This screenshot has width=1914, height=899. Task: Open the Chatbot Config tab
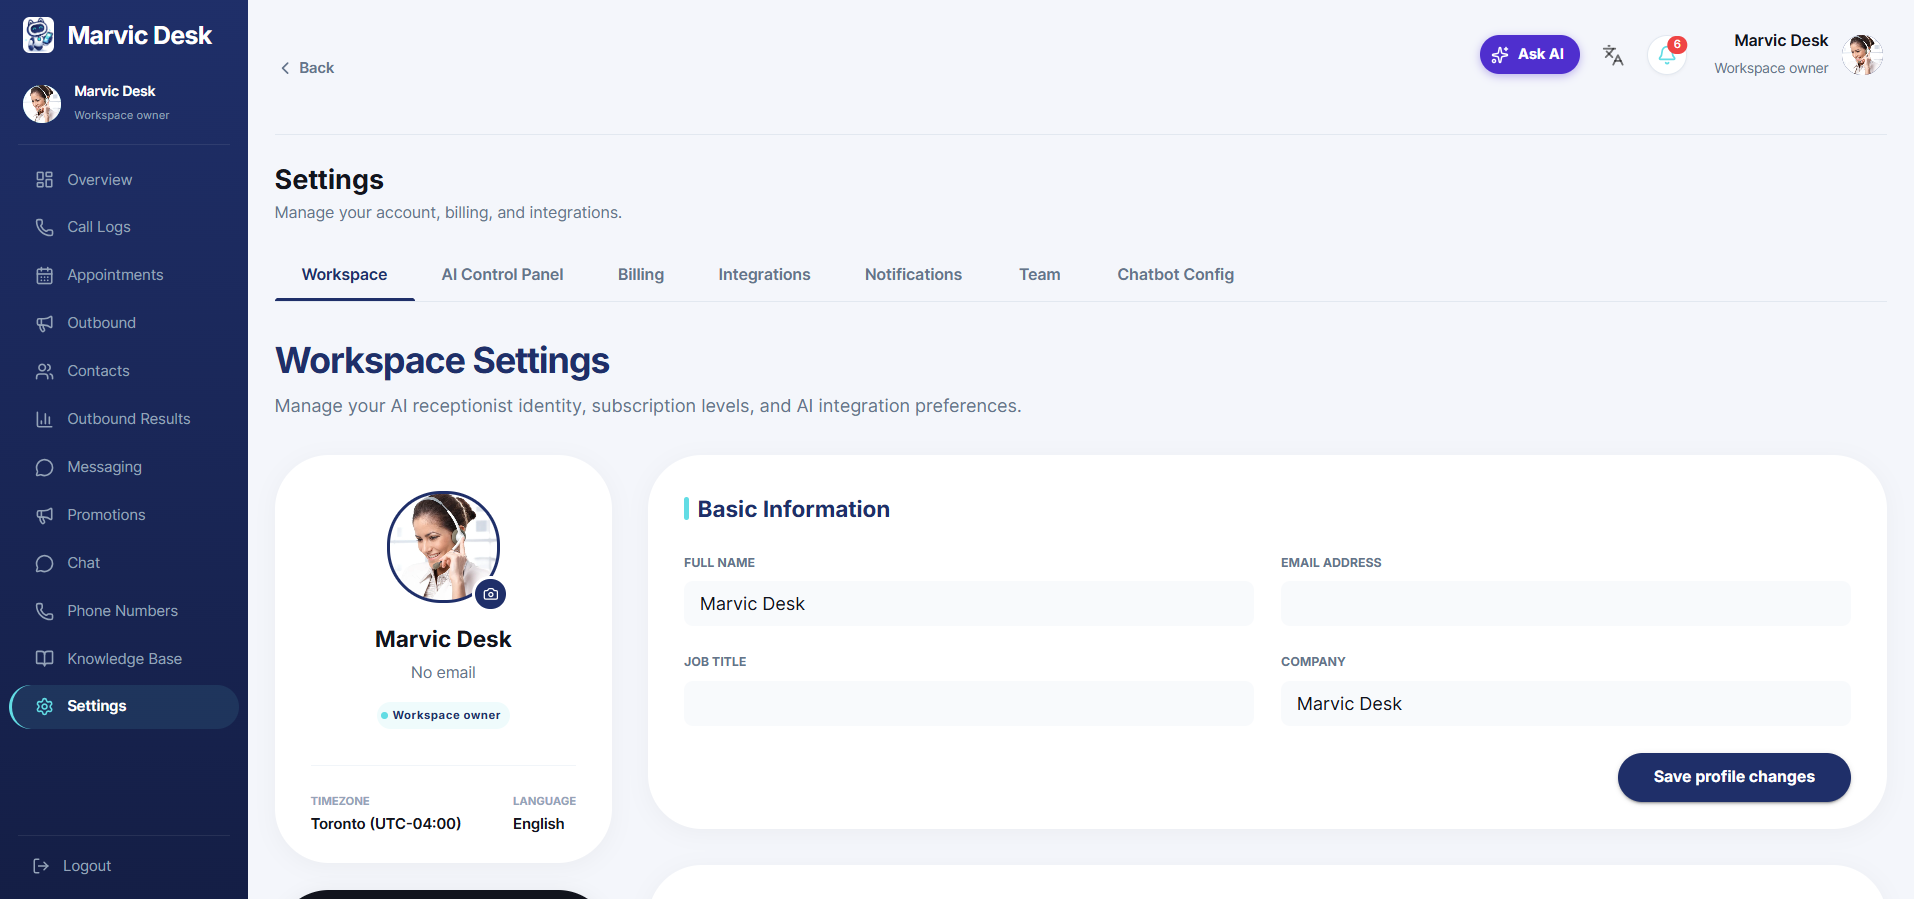pos(1175,274)
